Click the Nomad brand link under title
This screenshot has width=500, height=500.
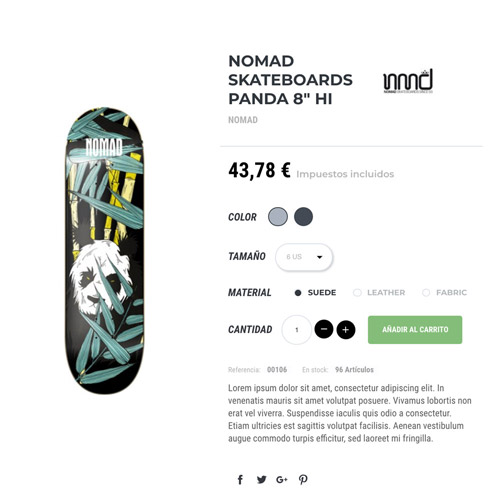coord(243,120)
